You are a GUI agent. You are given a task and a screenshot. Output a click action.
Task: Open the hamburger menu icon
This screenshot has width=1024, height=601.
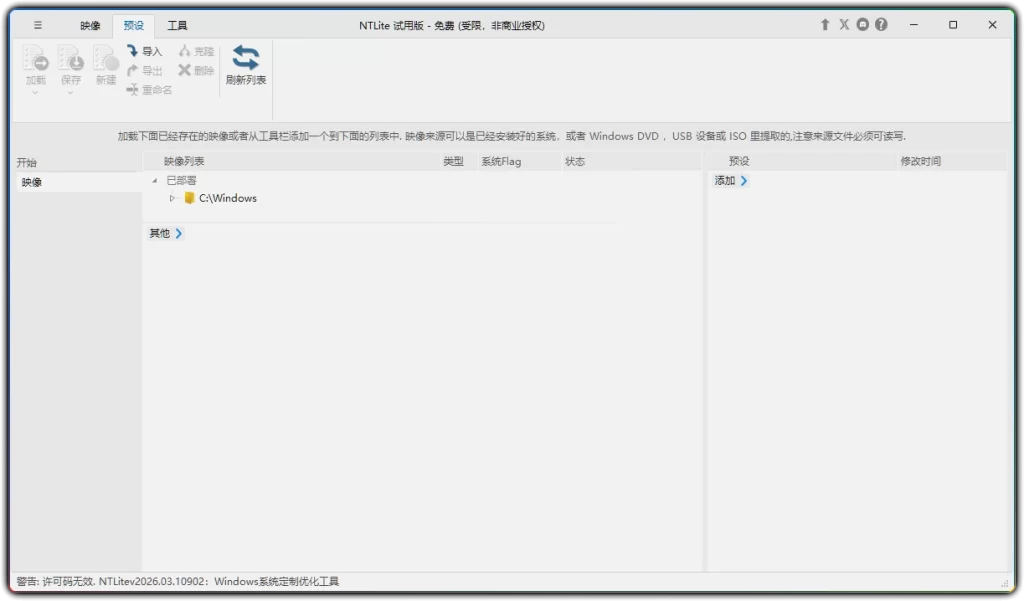[x=38, y=24]
